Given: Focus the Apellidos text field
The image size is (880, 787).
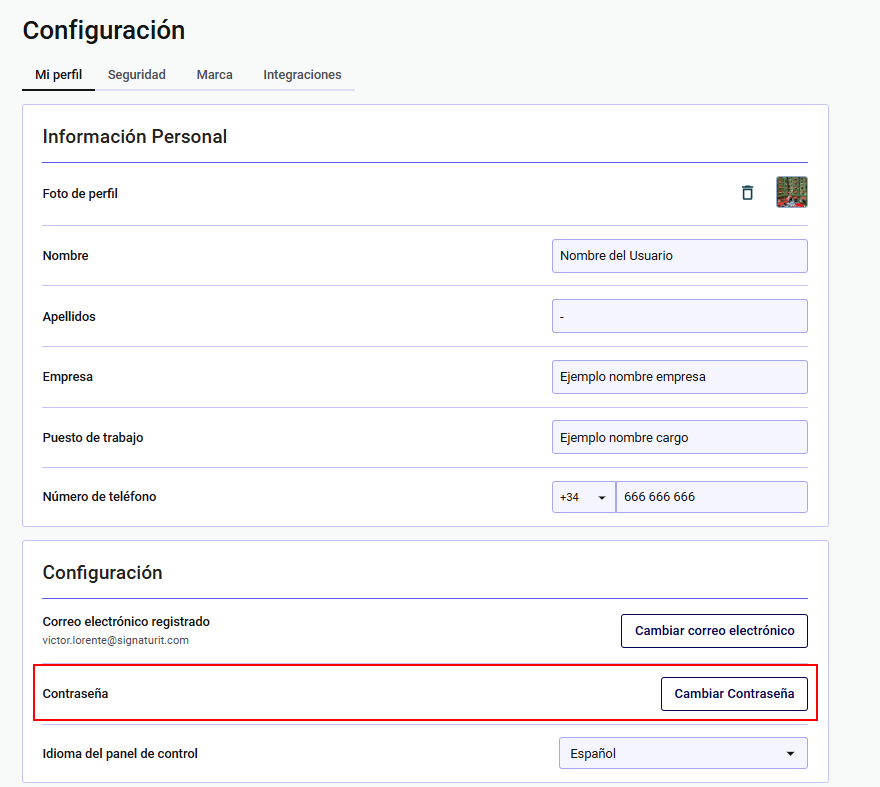Looking at the screenshot, I should (x=679, y=317).
